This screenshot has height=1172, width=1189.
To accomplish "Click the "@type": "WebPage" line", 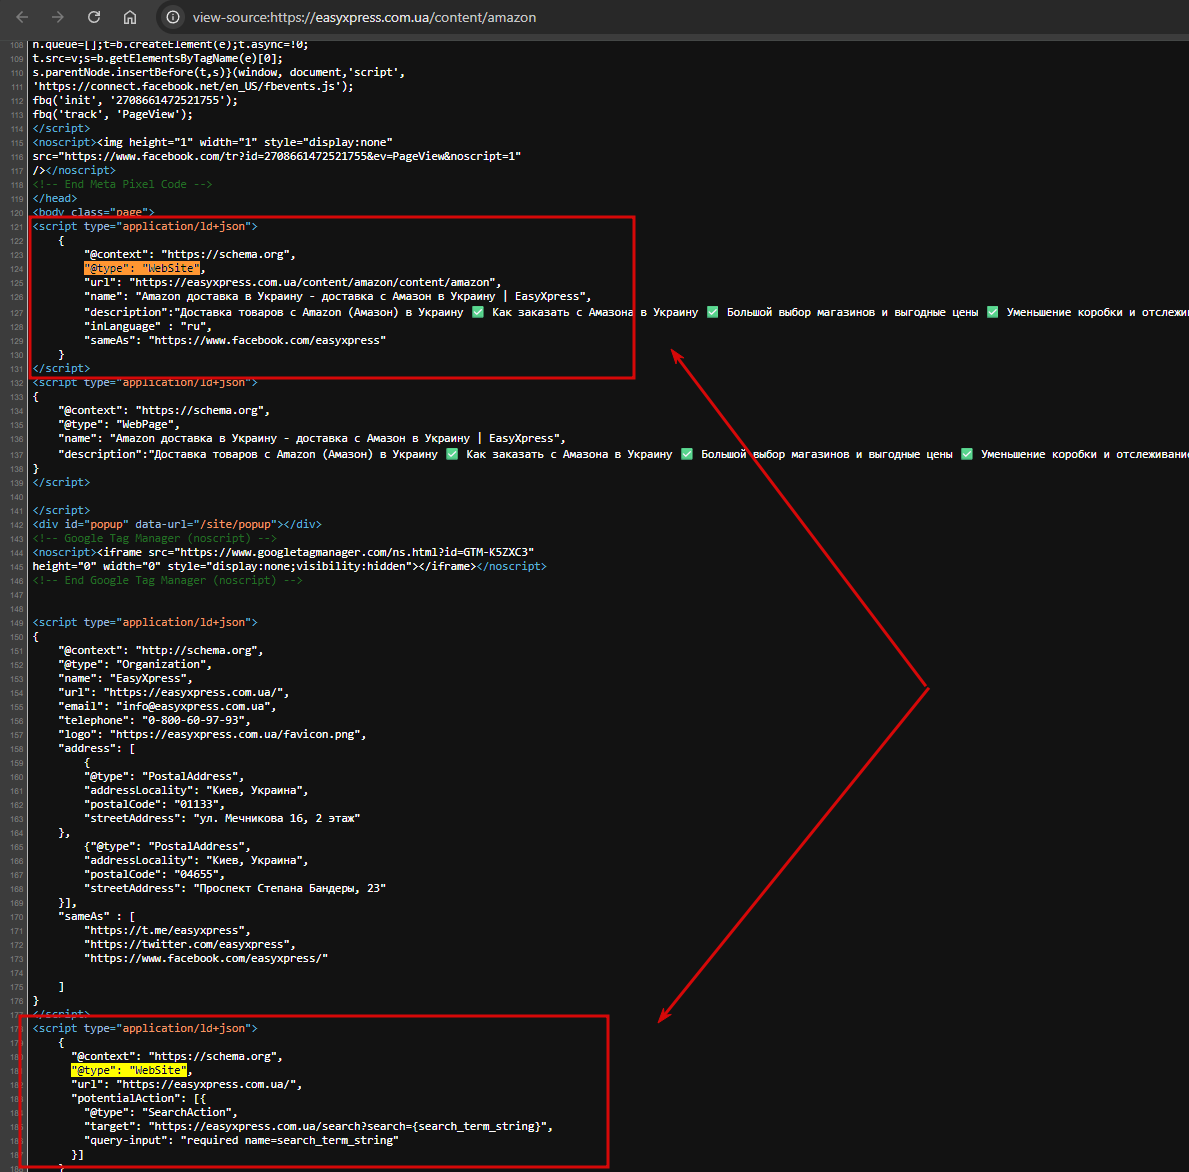I will tap(119, 425).
